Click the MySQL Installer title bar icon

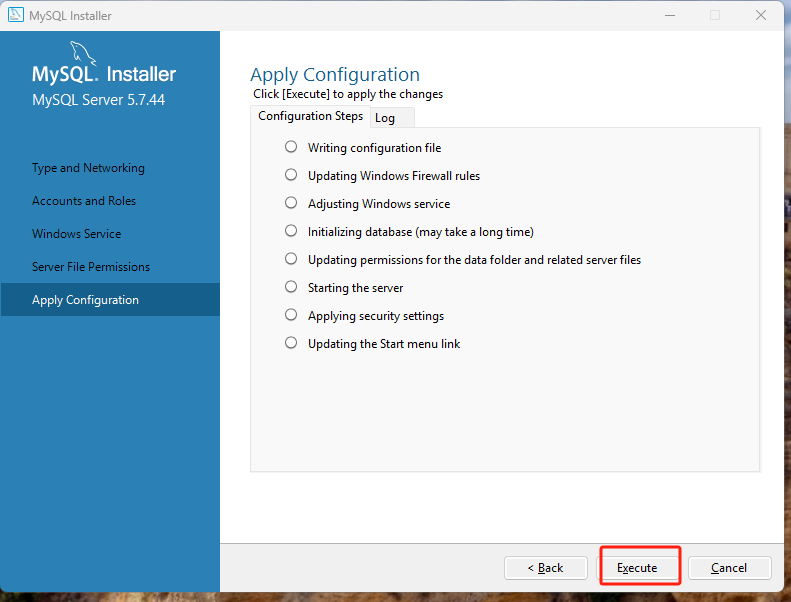click(15, 16)
